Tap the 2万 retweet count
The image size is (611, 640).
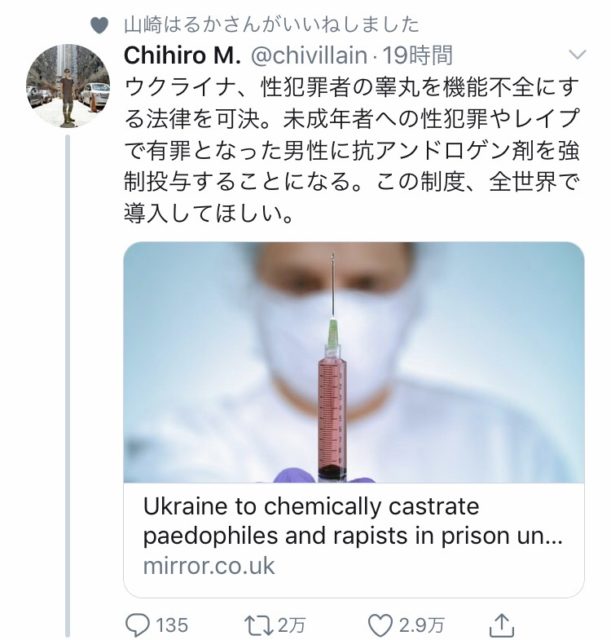293,624
